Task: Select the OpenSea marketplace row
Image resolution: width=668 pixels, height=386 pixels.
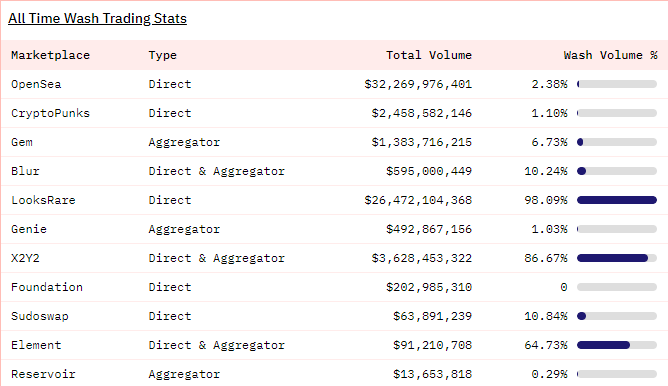Action: pos(334,84)
